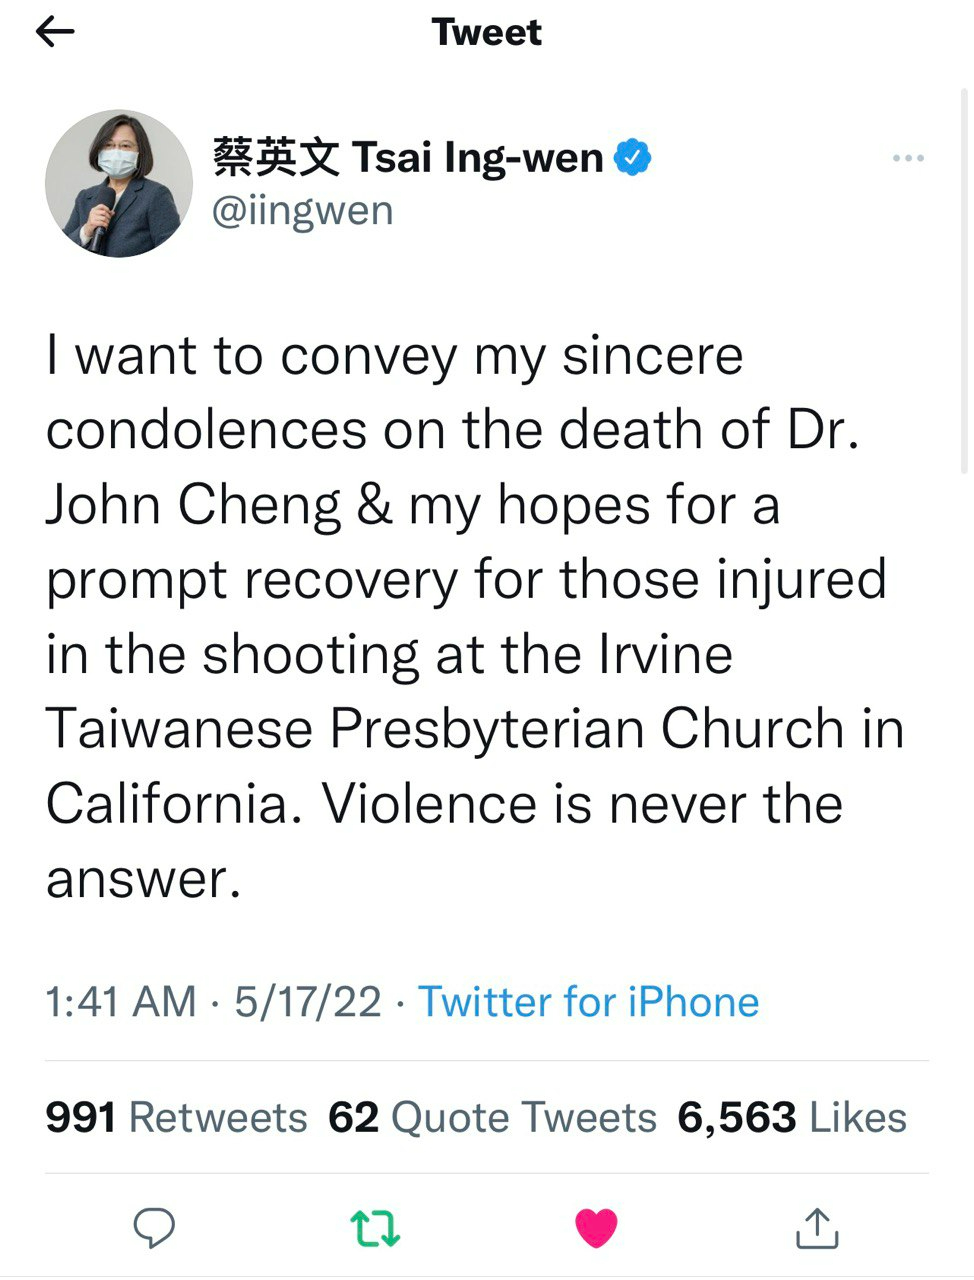Click the green retweet icon
The height and width of the screenshot is (1280, 974).
[375, 1228]
